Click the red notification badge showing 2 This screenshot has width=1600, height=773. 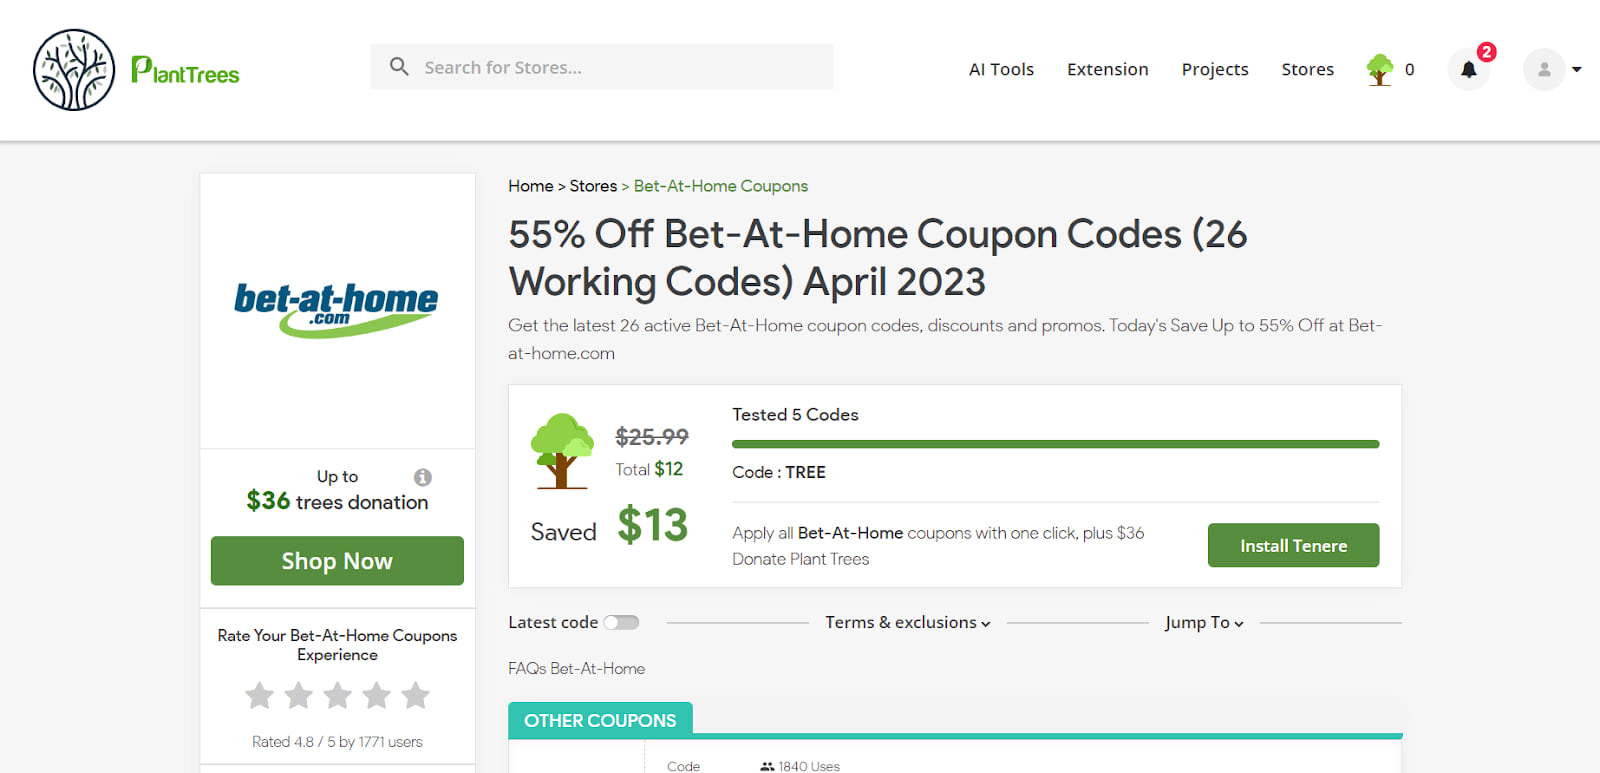(x=1487, y=52)
